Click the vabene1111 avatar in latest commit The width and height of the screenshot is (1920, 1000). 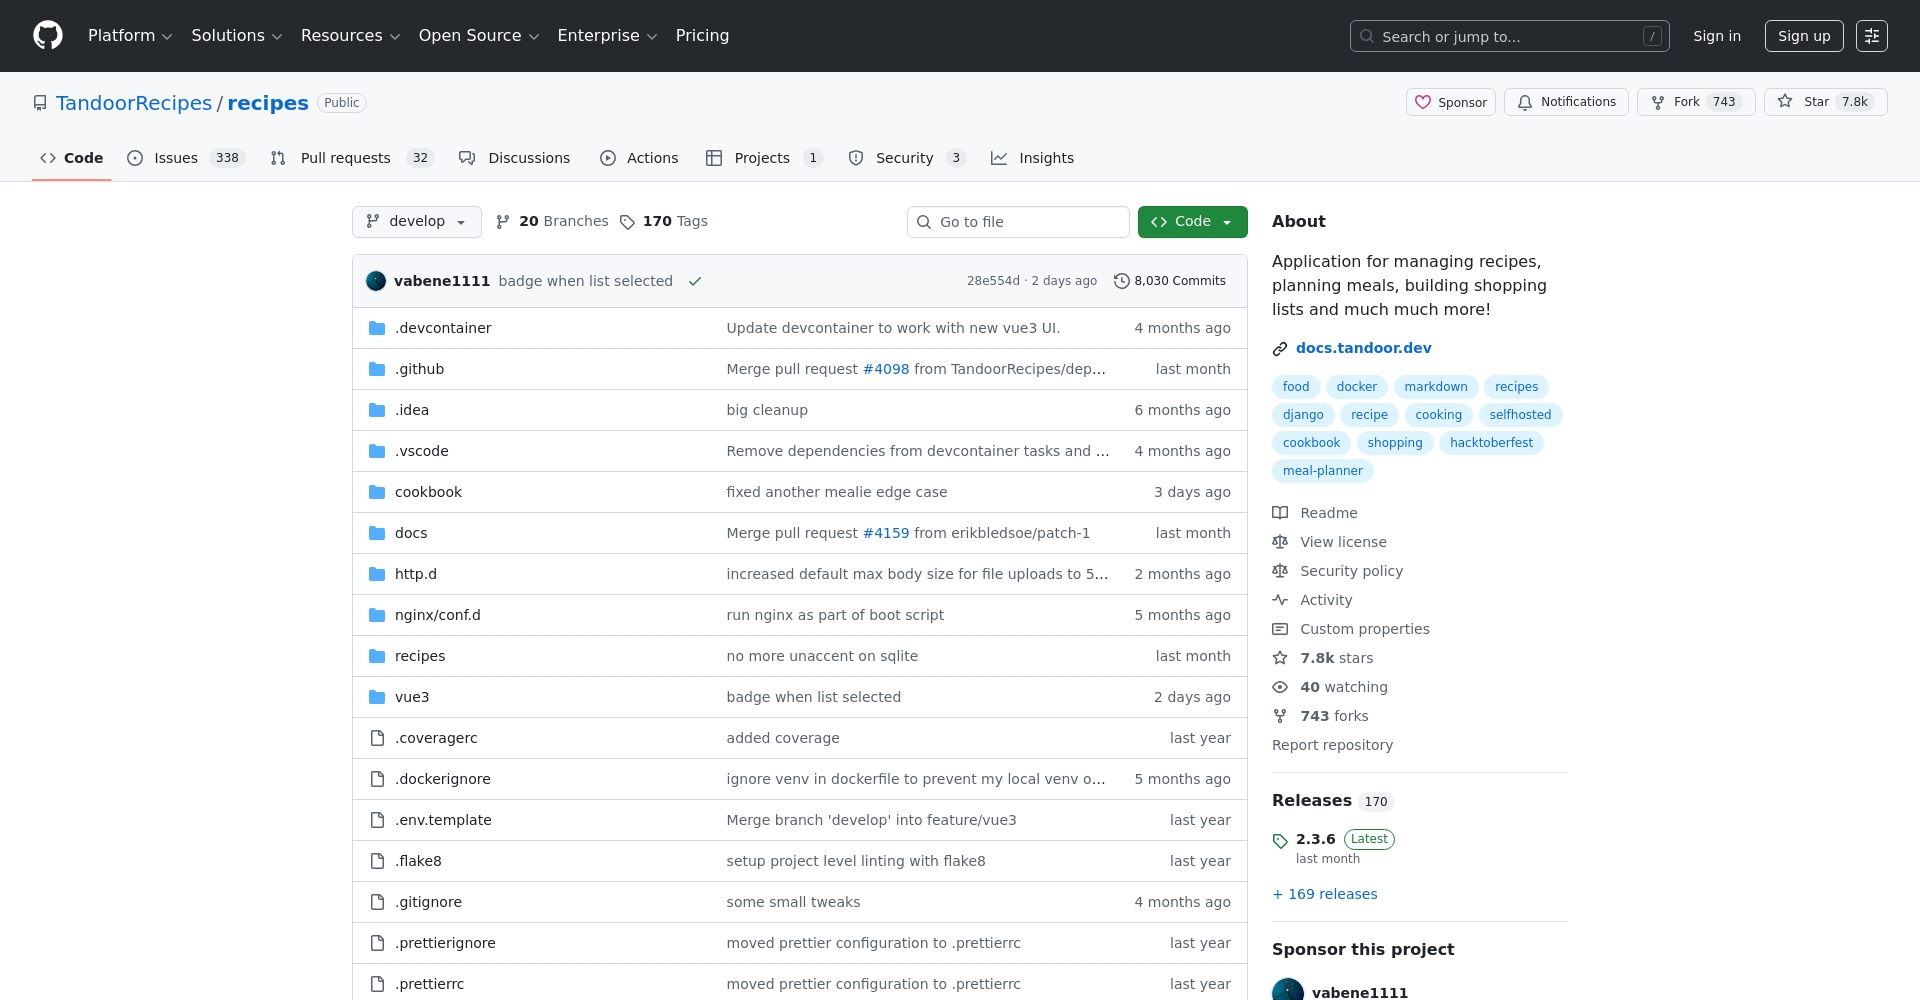tap(376, 281)
